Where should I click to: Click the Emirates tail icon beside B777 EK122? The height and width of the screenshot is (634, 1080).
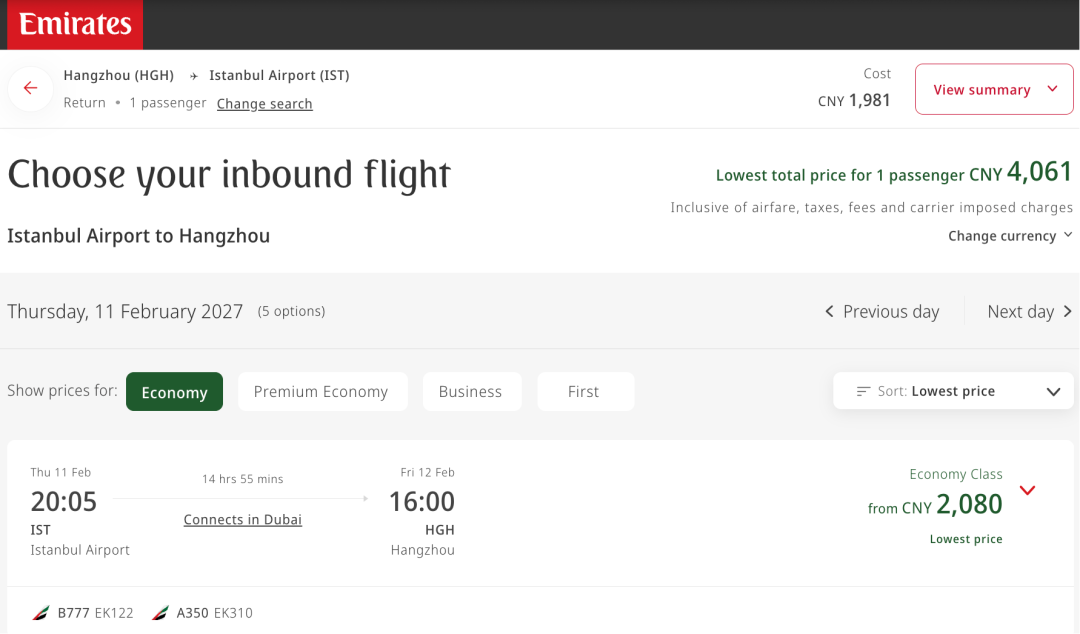pos(41,613)
